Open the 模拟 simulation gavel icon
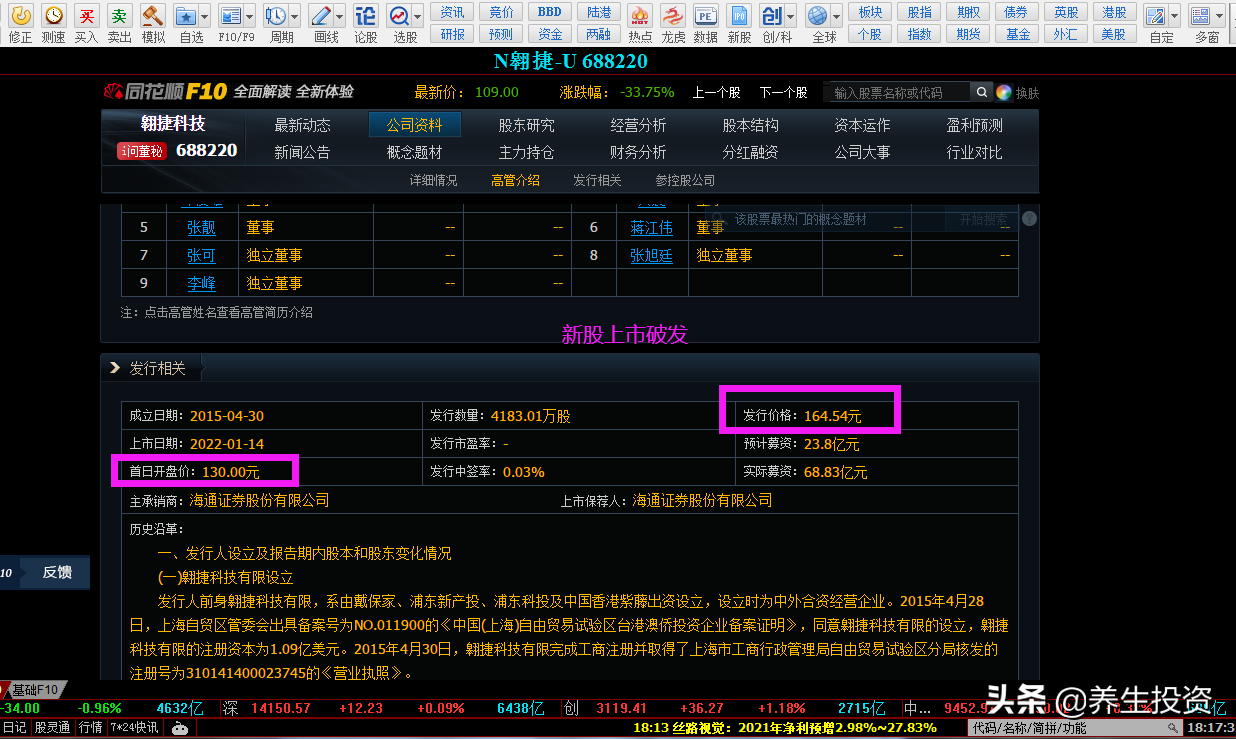Viewport: 1236px width, 739px height. (x=153, y=16)
